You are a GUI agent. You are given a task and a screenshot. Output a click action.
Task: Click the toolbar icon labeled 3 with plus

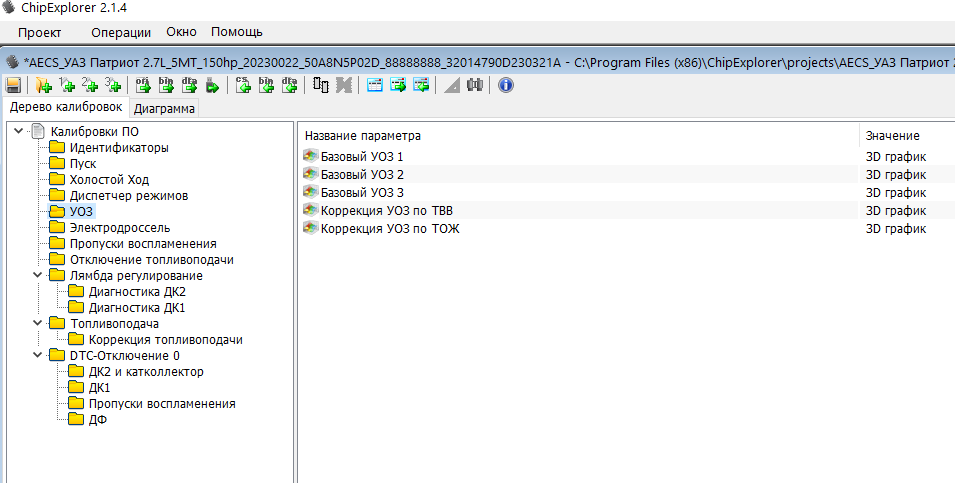[113, 85]
